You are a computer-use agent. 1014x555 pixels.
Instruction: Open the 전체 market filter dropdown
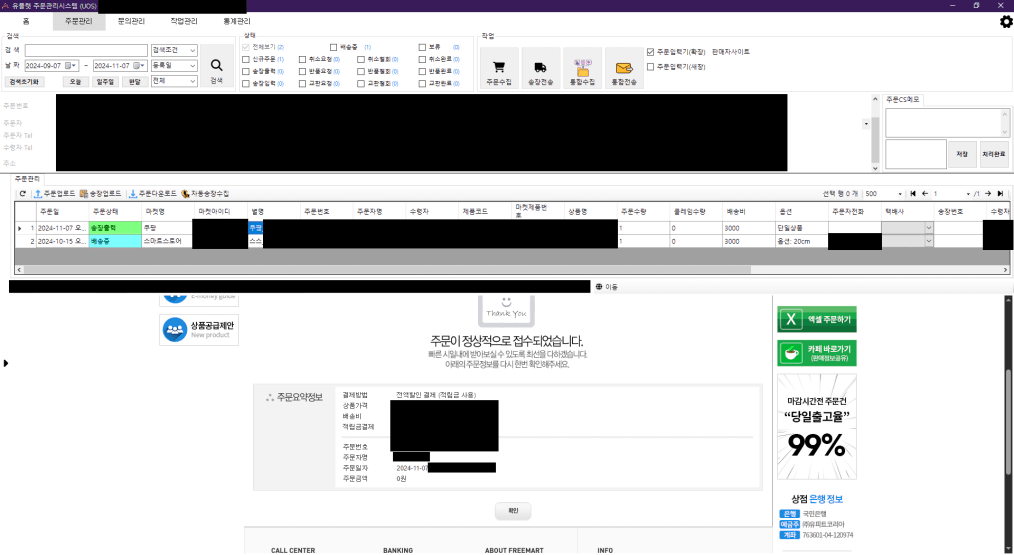click(174, 81)
